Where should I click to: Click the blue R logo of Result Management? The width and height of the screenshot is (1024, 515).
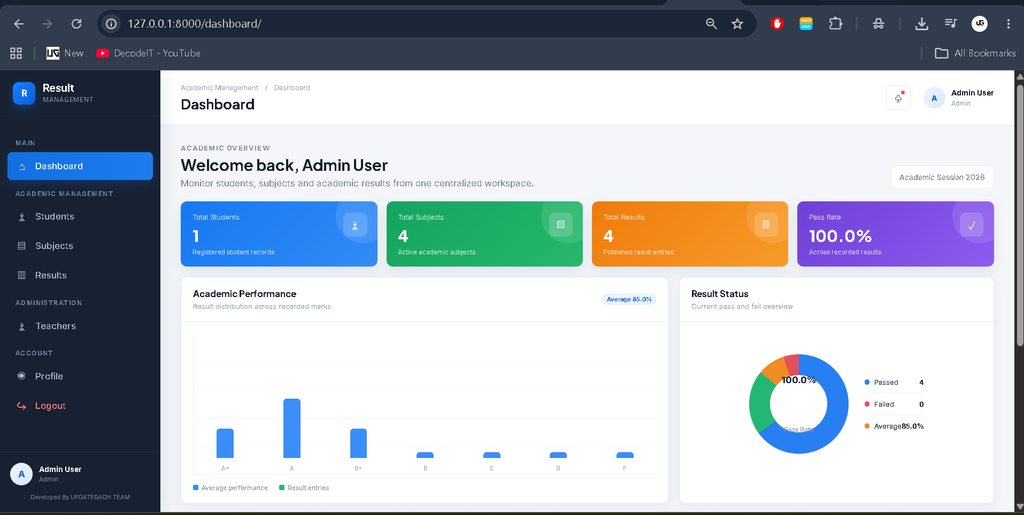pos(24,93)
